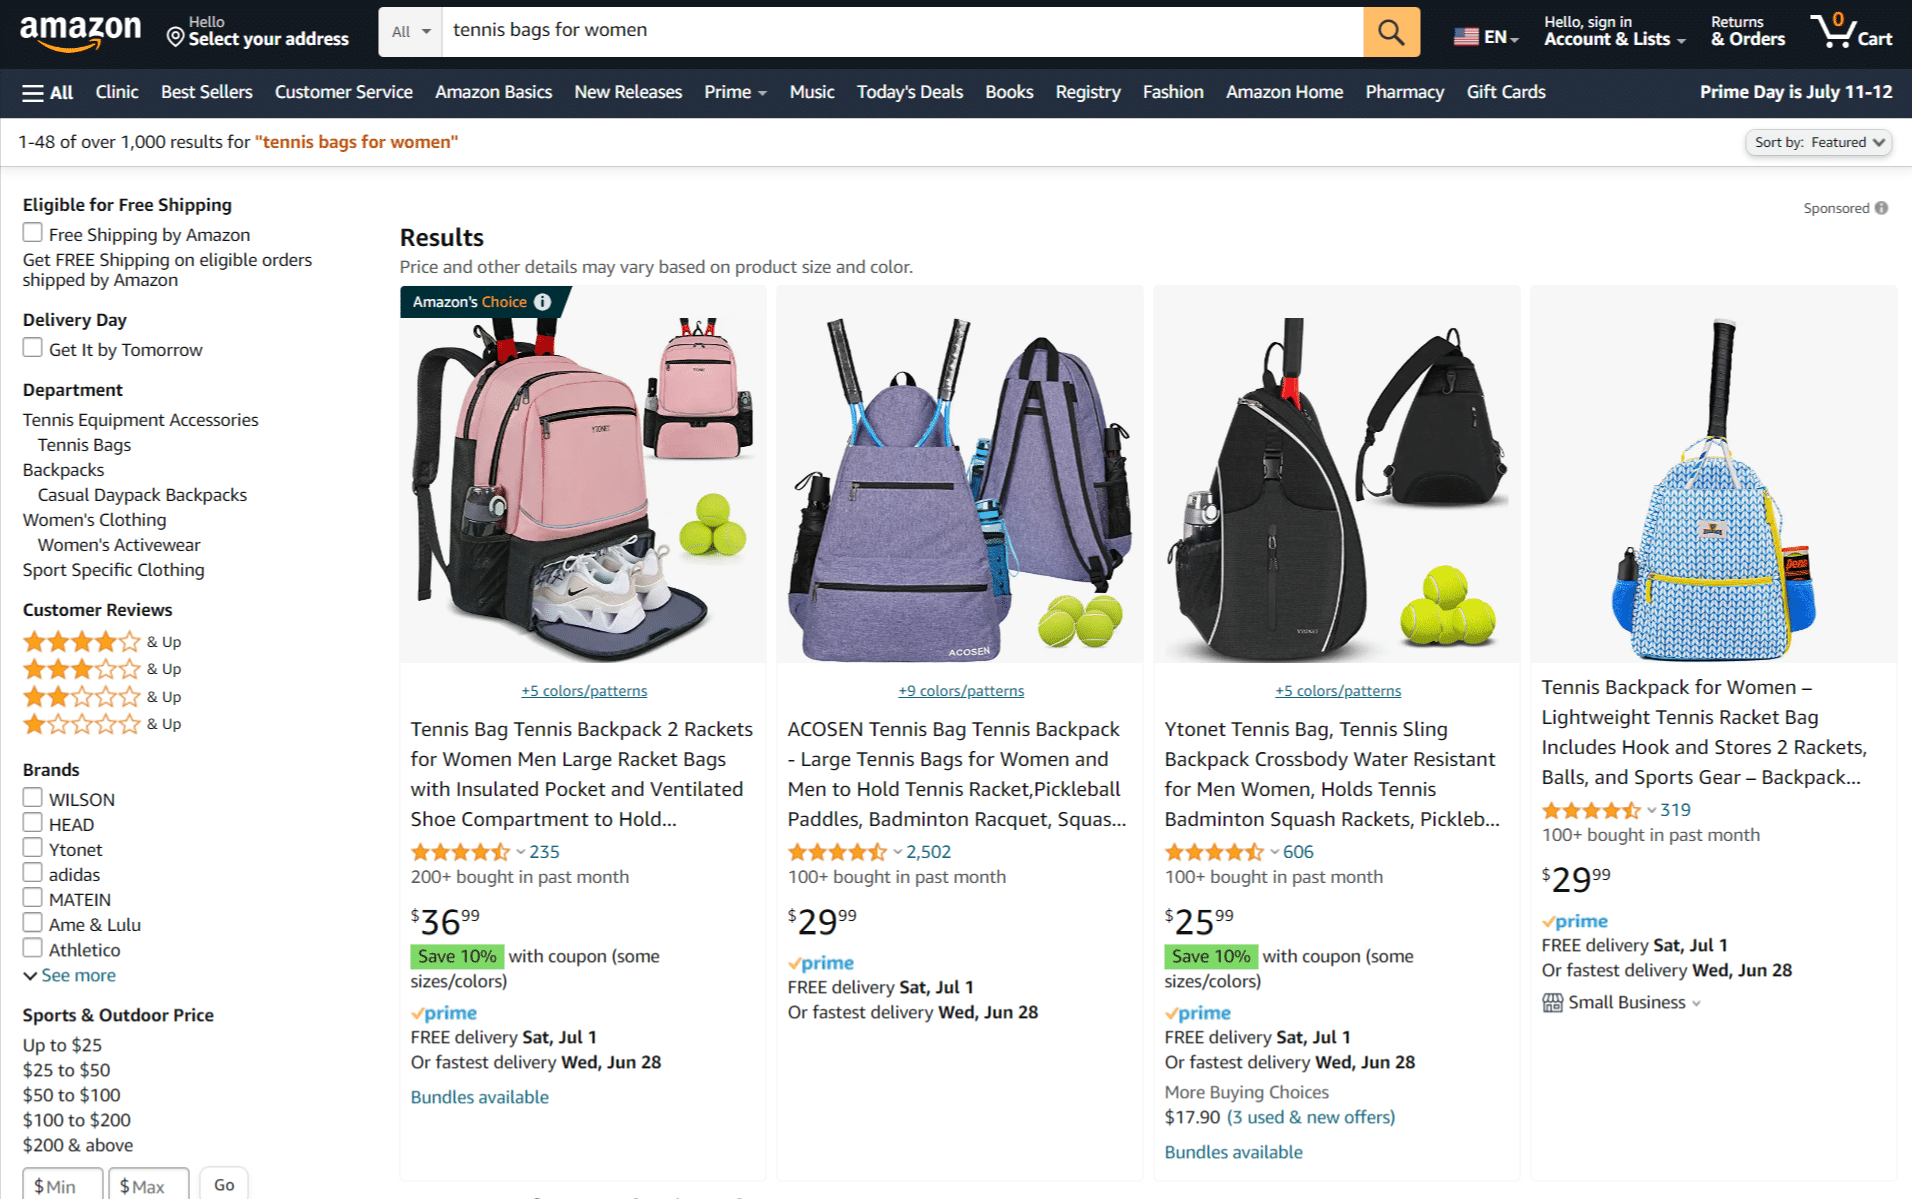Enable Free Shipping by Amazon checkbox
Screen dimensions: 1912x1199
coord(33,233)
